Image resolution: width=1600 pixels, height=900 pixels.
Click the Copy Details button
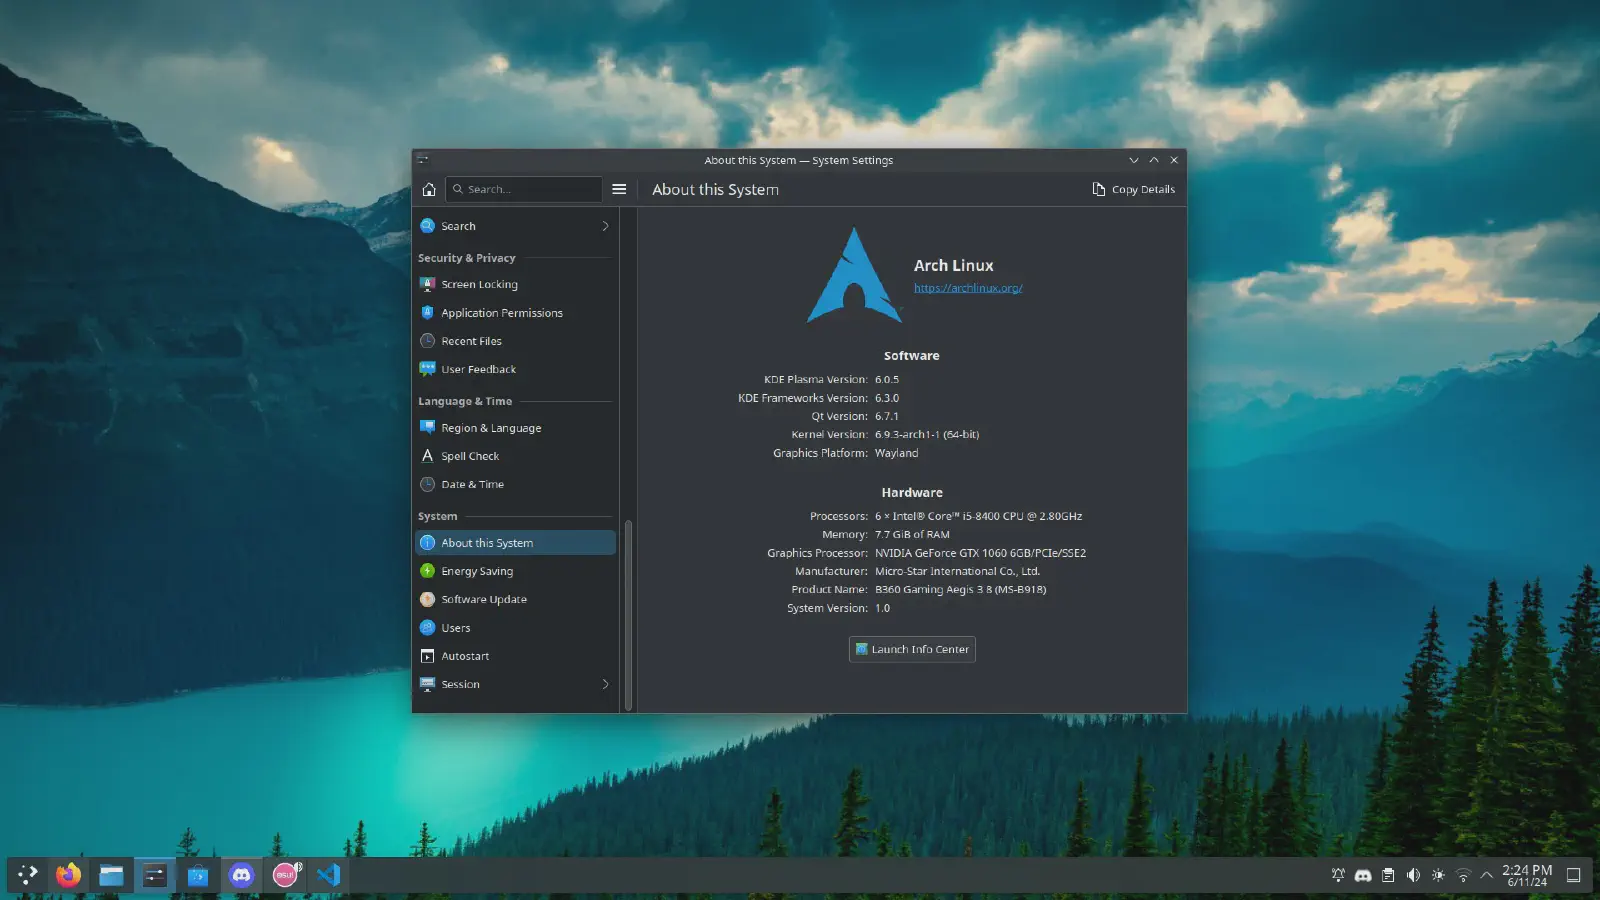(x=1133, y=189)
